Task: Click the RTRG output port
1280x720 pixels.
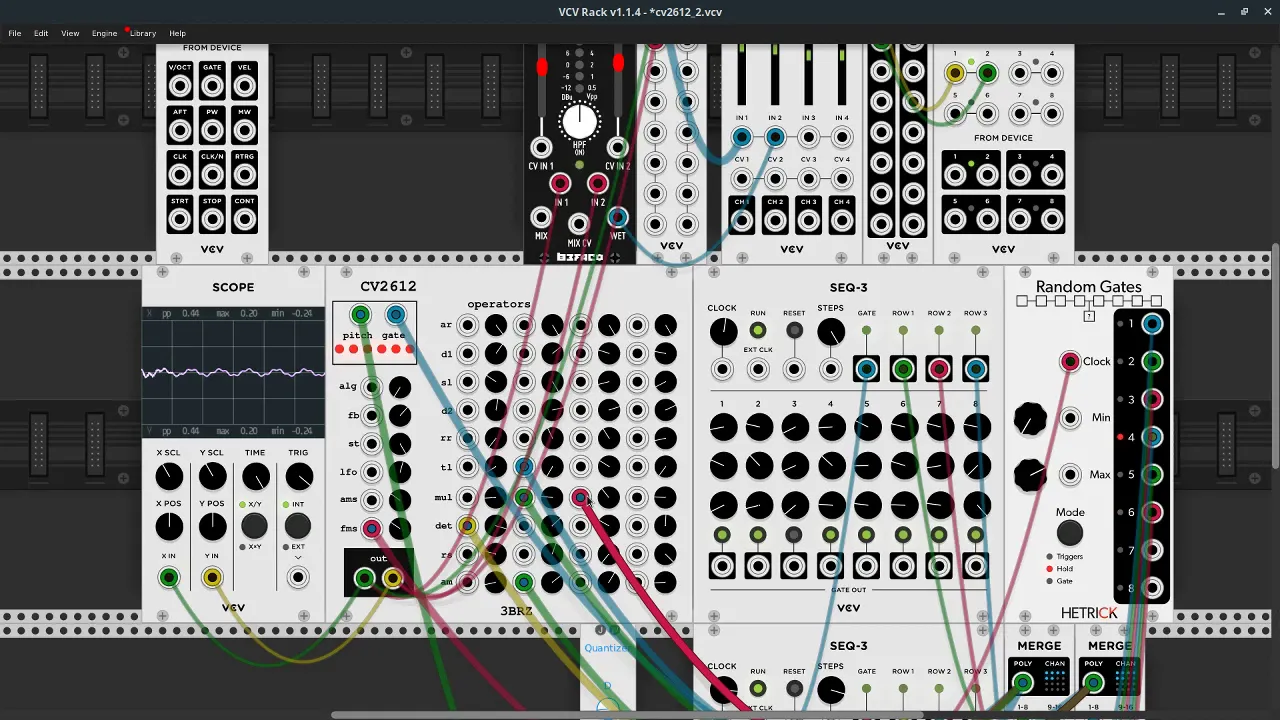Action: tap(245, 175)
